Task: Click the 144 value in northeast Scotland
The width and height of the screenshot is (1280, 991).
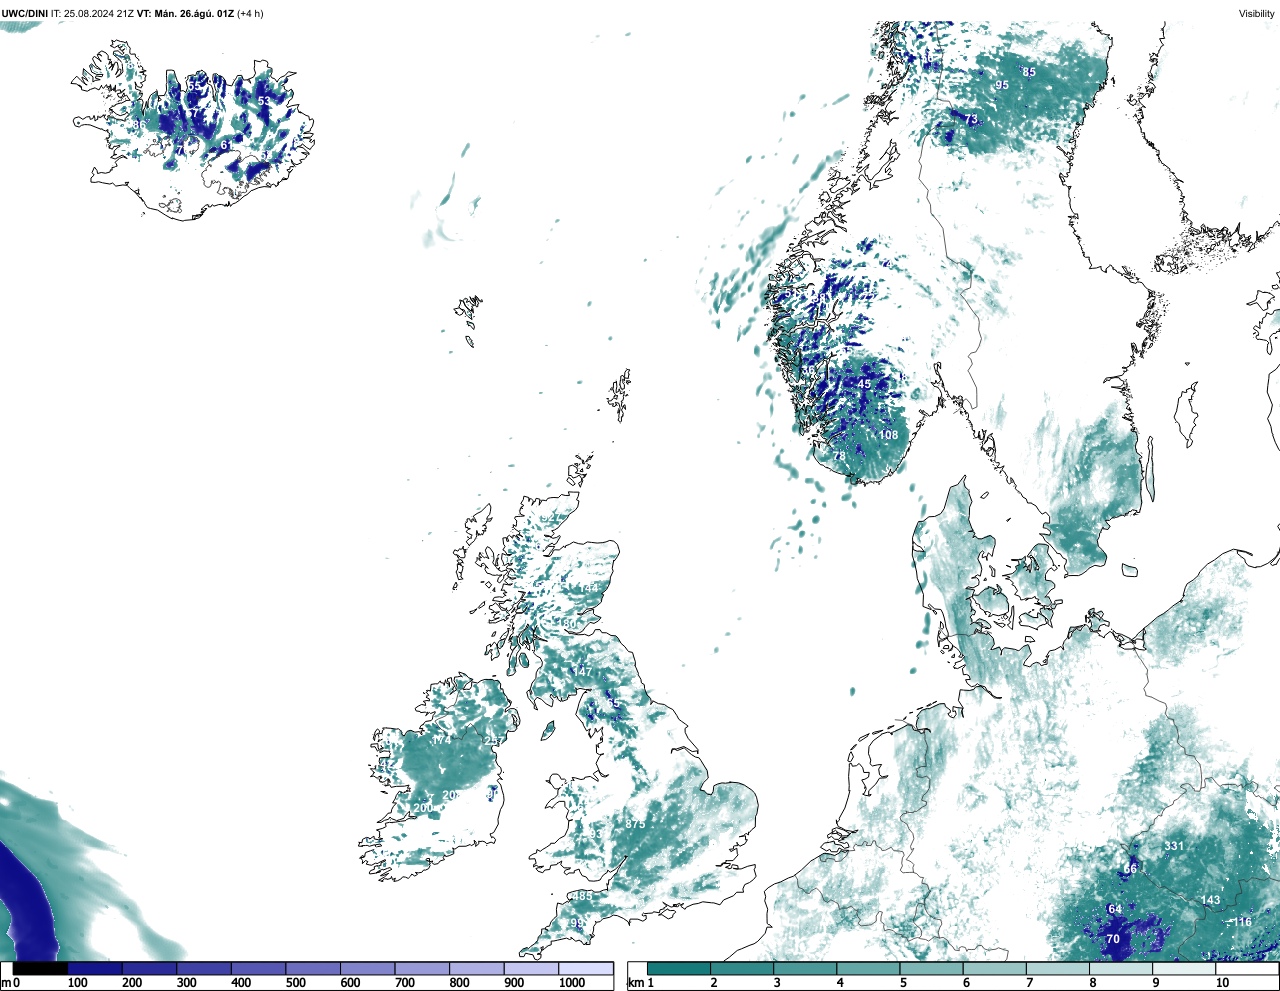Action: (x=590, y=588)
